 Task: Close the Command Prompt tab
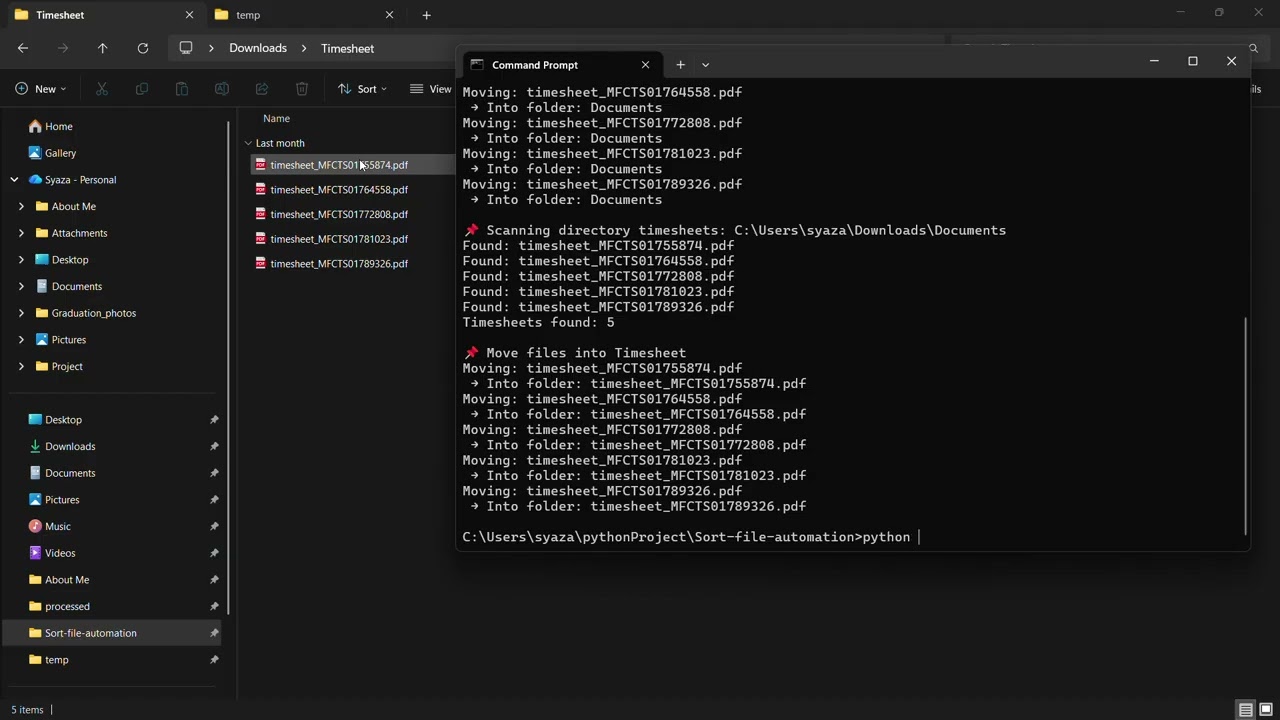[645, 65]
